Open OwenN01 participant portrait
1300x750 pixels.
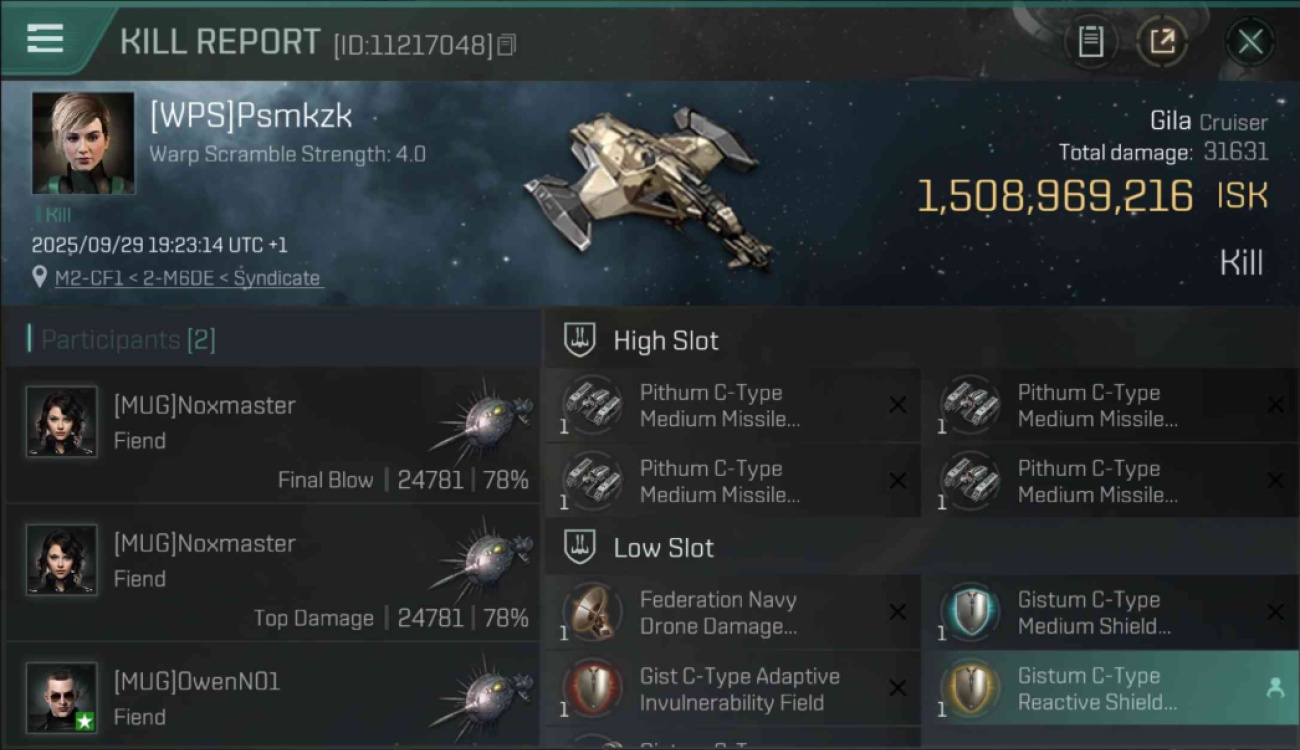point(62,697)
